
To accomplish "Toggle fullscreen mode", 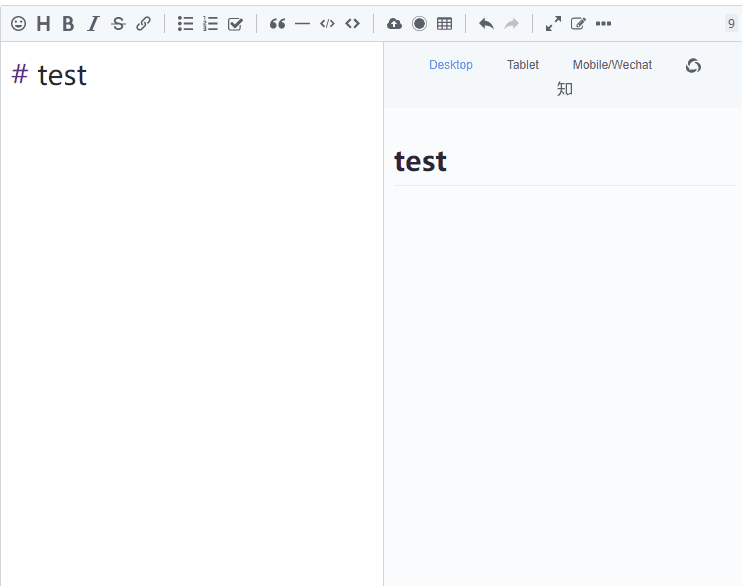I will [553, 24].
